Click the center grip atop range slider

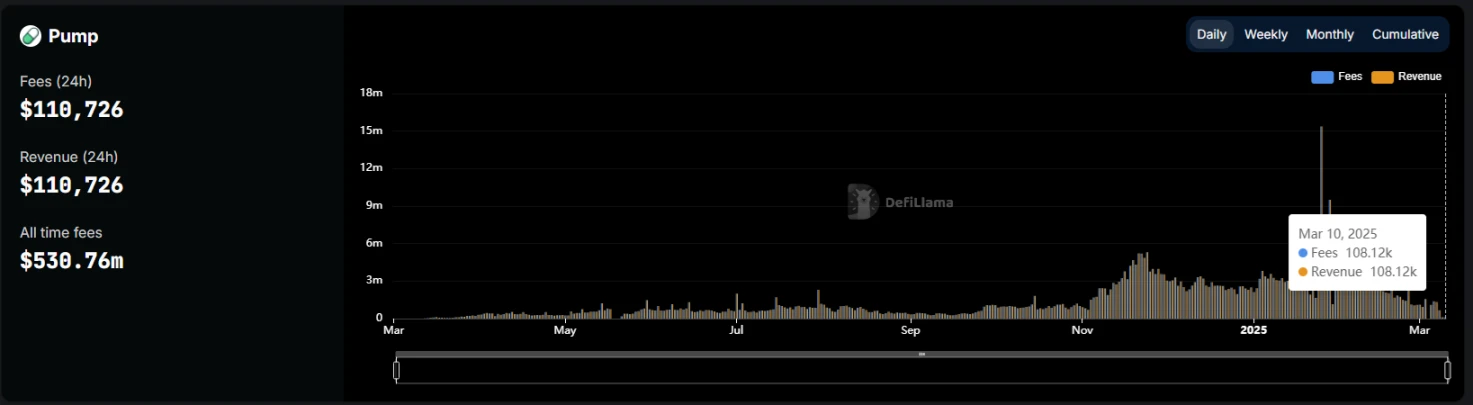pyautogui.click(x=921, y=354)
